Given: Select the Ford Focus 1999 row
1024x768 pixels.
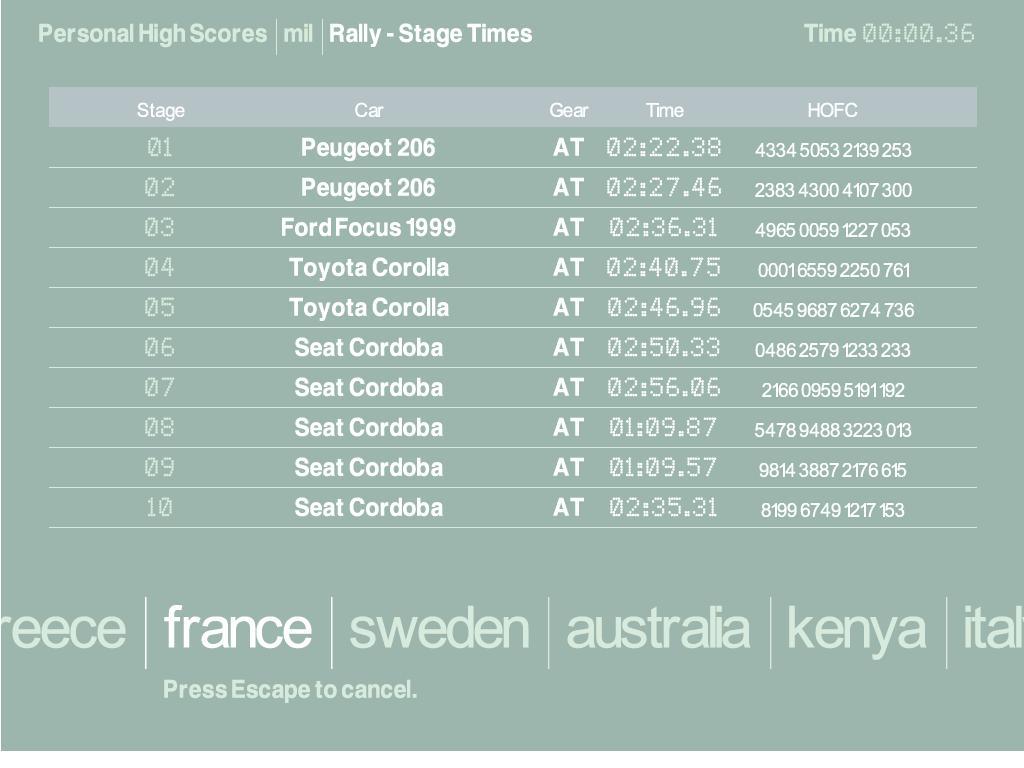Looking at the screenshot, I should (368, 228).
